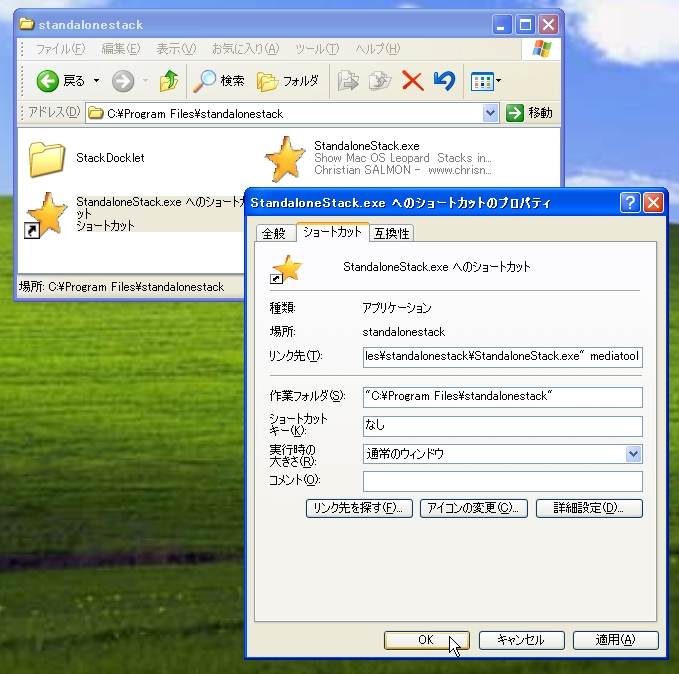Open the ツール(T) menu

point(317,49)
